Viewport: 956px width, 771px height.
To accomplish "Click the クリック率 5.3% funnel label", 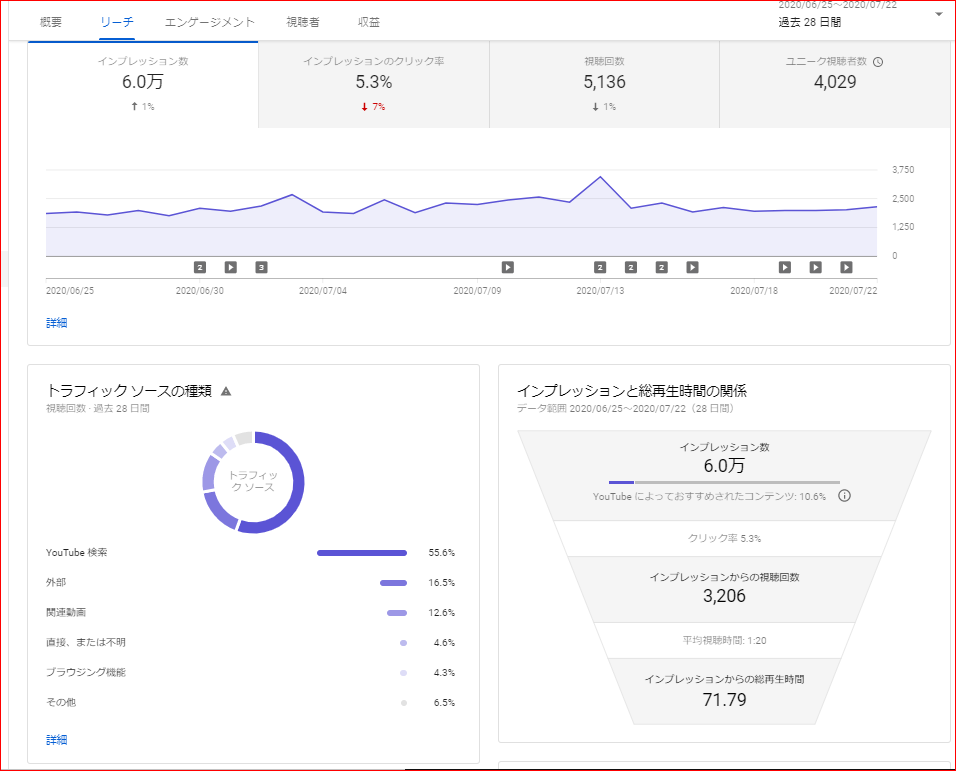I will pos(724,539).
